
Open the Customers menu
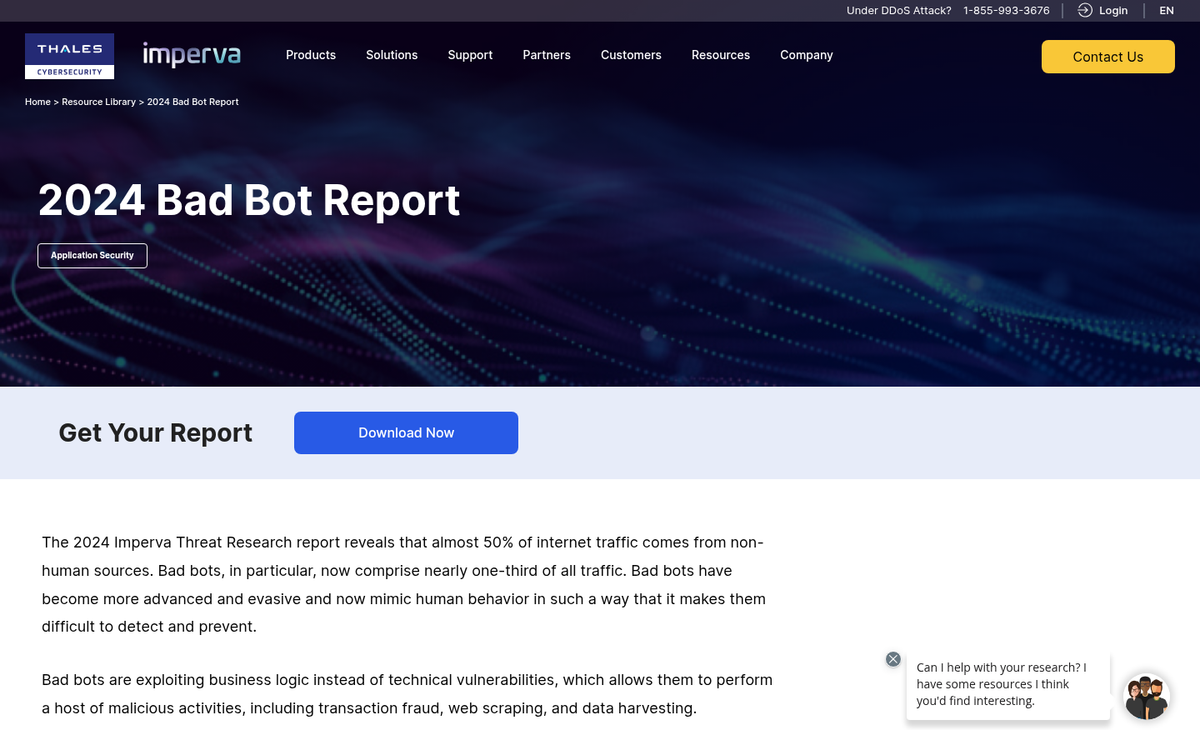[631, 55]
